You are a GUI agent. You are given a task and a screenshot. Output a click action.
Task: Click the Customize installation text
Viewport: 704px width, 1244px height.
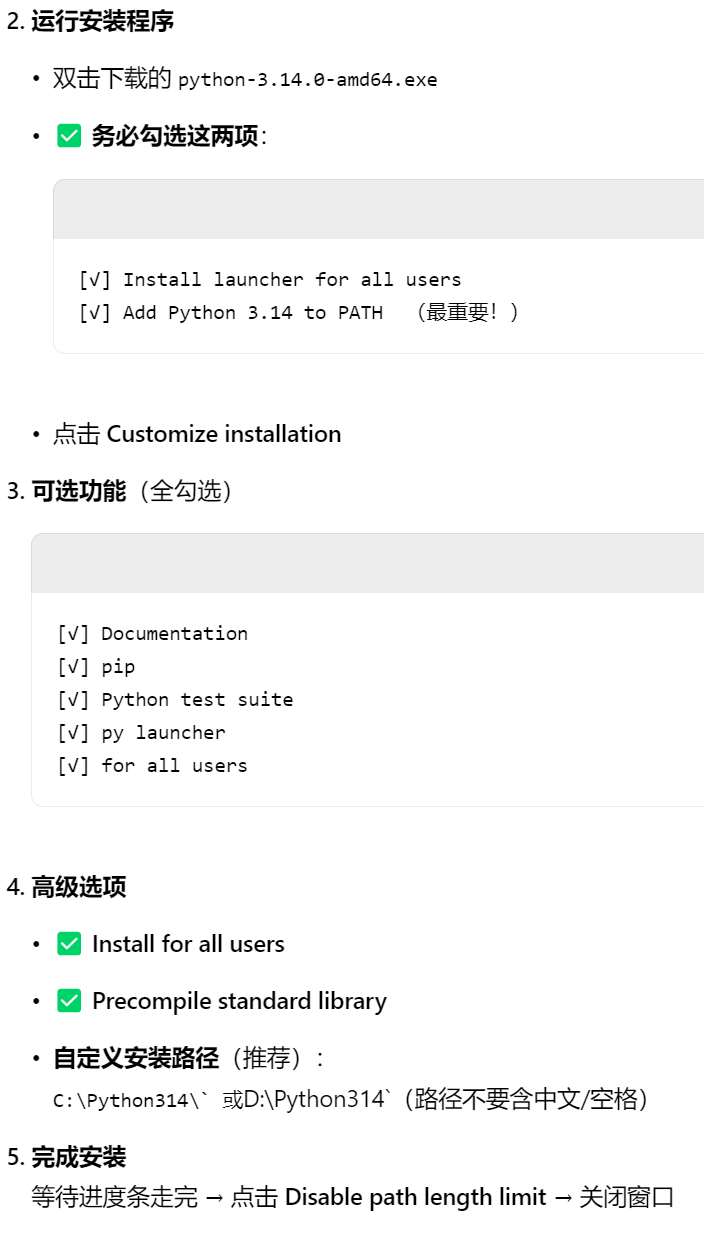pyautogui.click(x=224, y=434)
